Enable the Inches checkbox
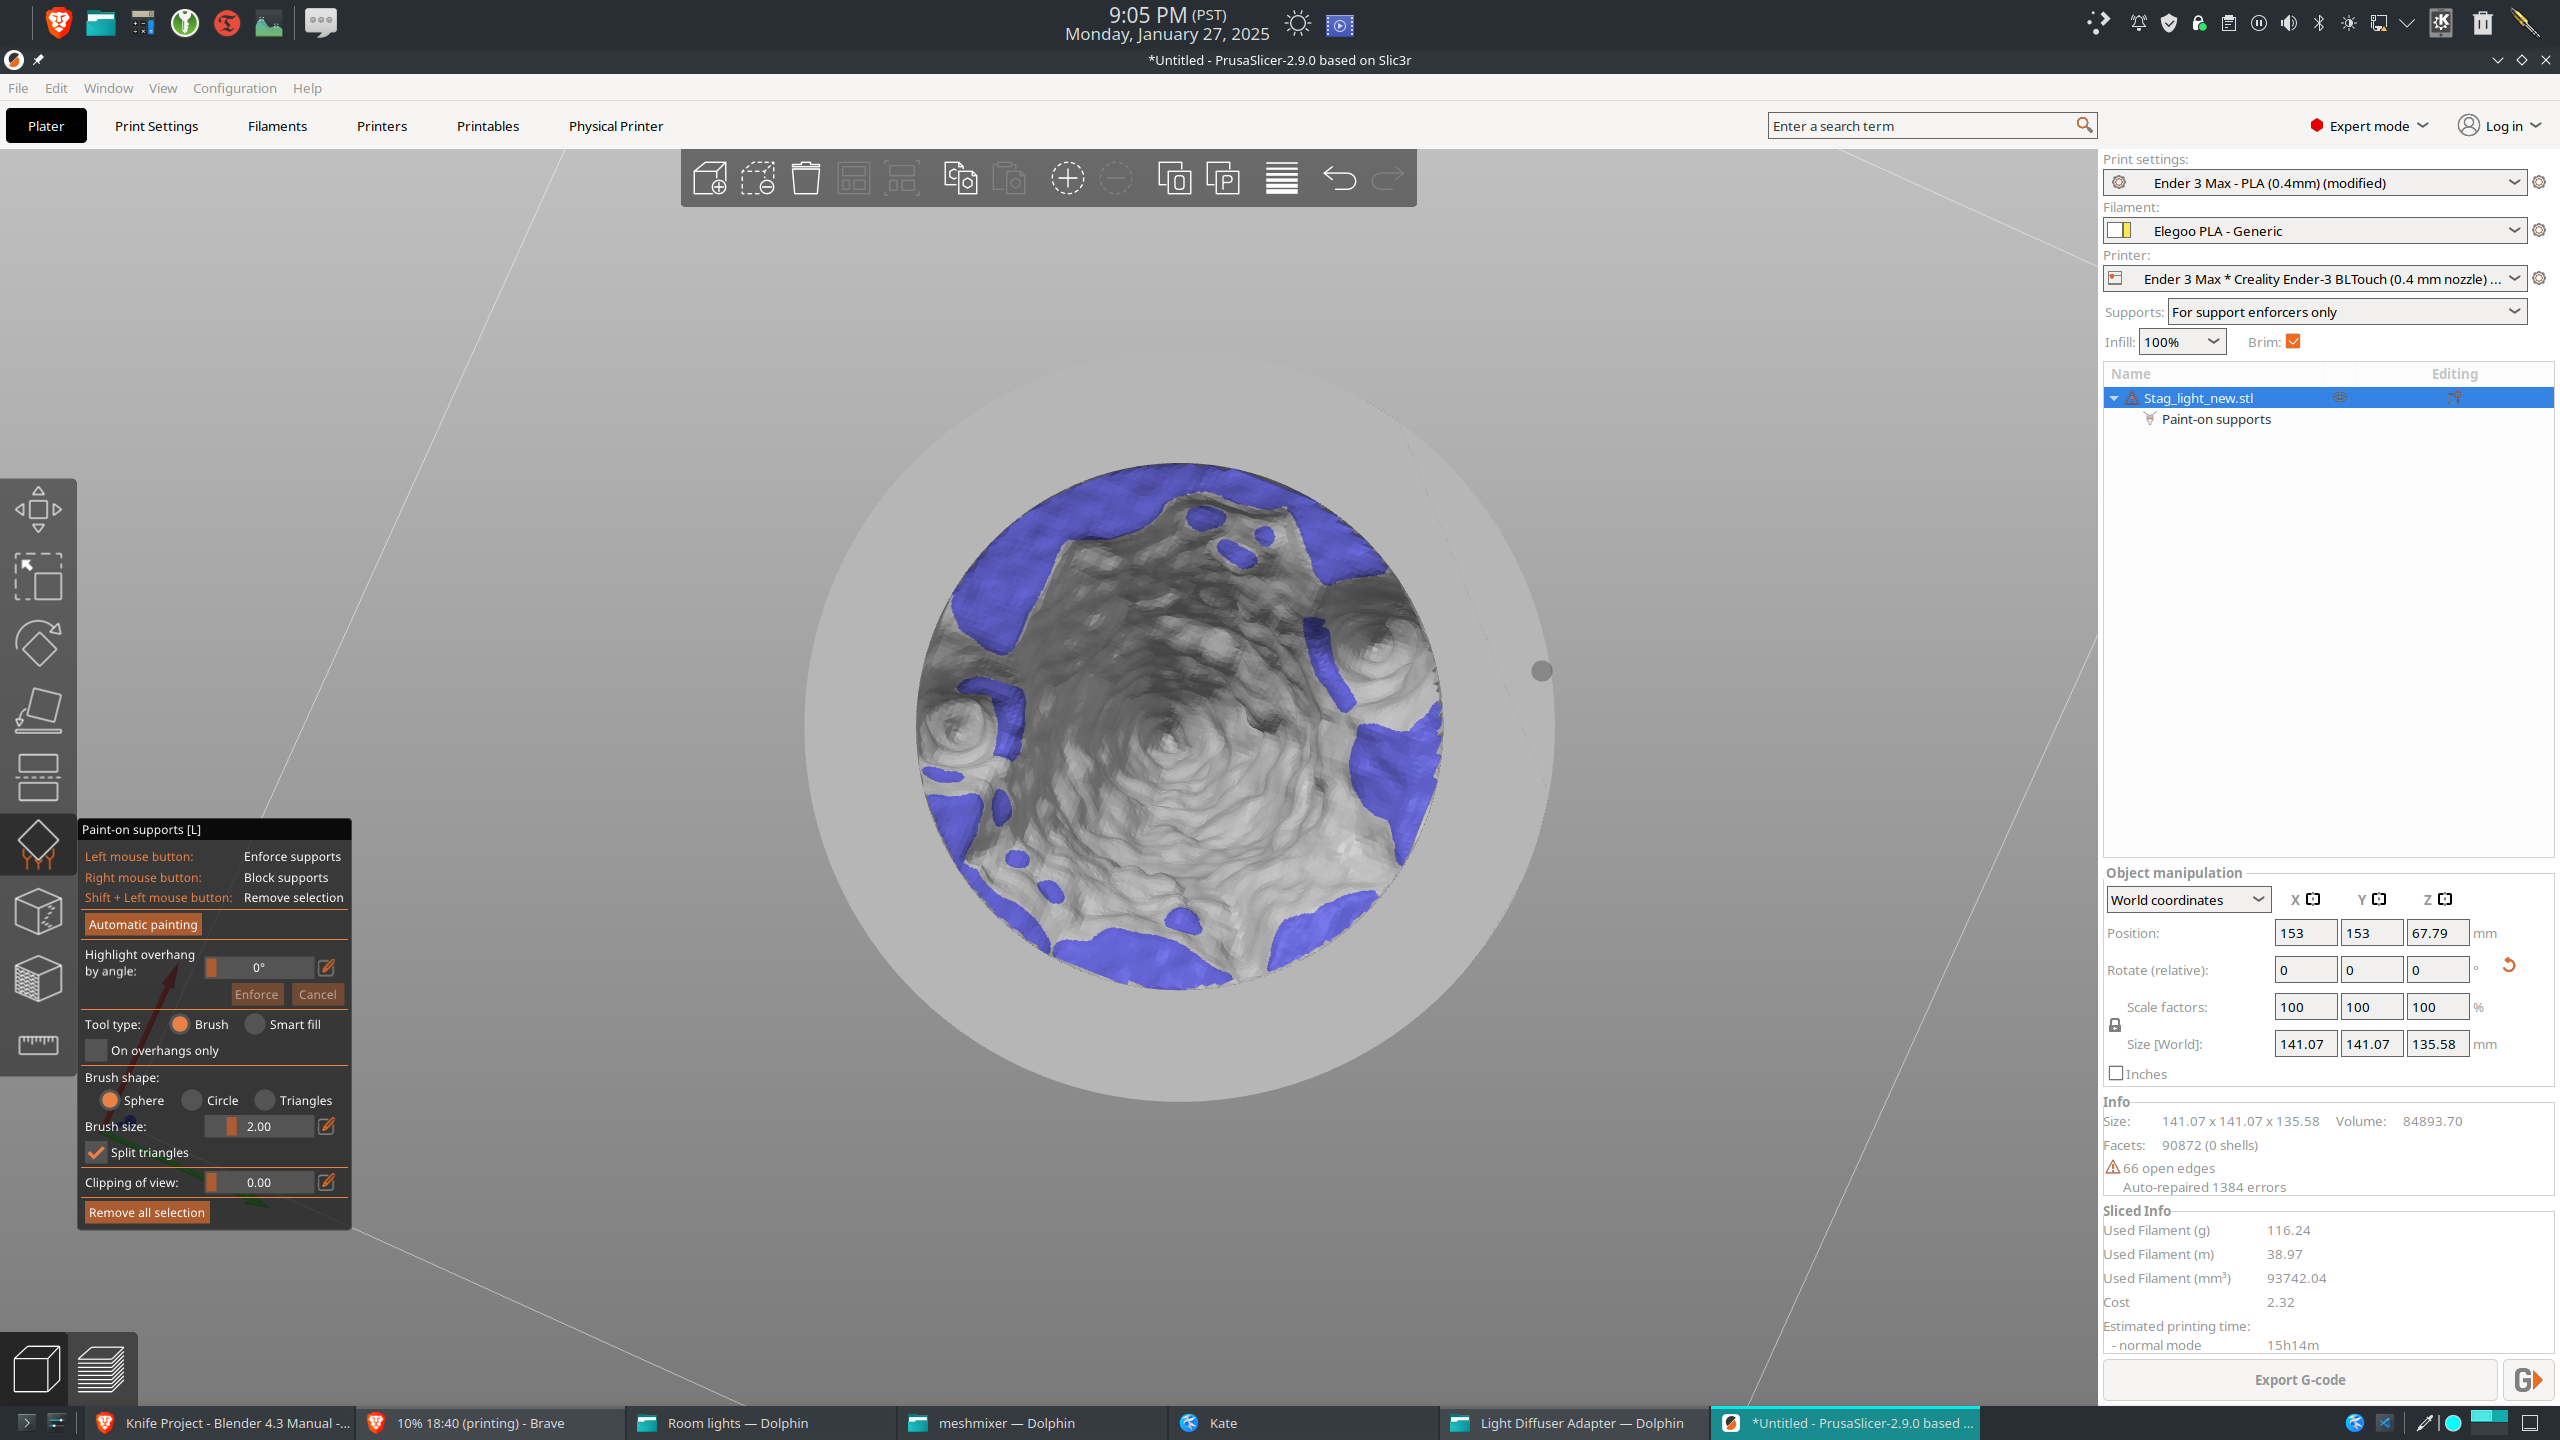This screenshot has width=2560, height=1440. tap(2116, 1073)
